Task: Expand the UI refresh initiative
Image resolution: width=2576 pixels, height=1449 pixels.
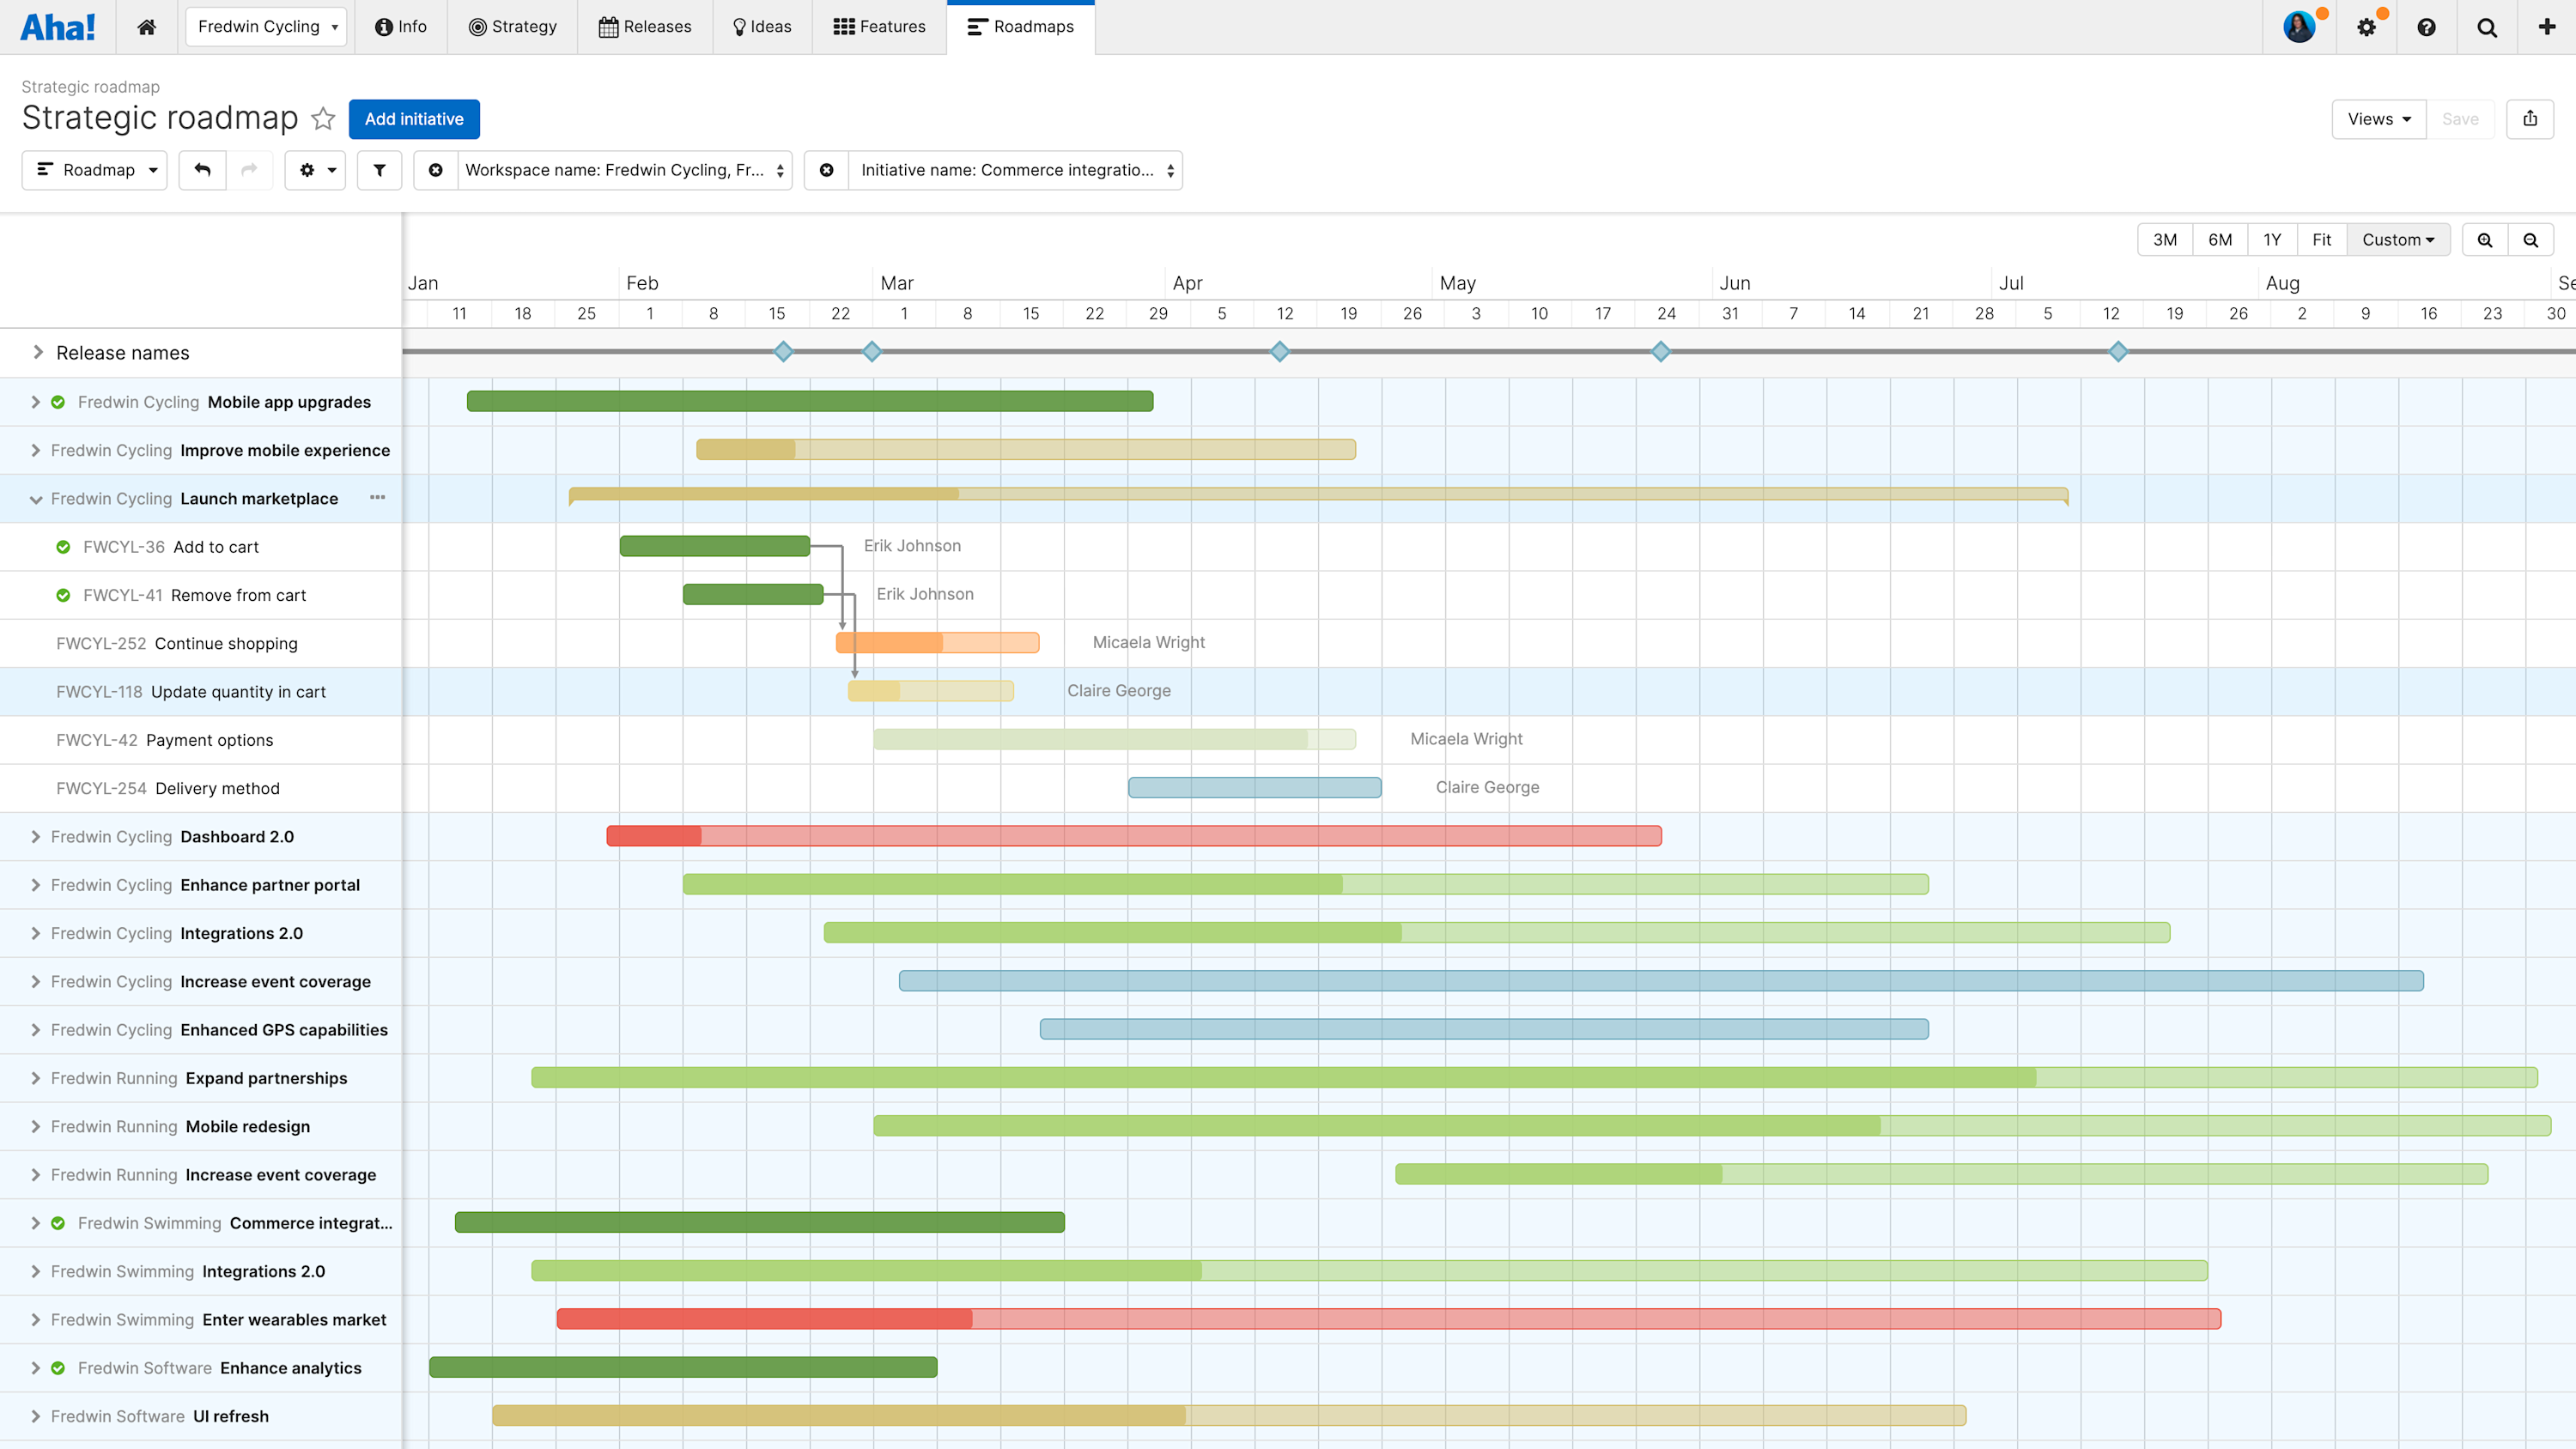Action: point(36,1416)
